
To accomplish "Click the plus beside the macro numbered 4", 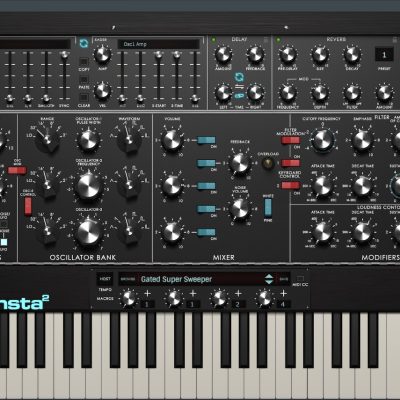I will [x=283, y=293].
